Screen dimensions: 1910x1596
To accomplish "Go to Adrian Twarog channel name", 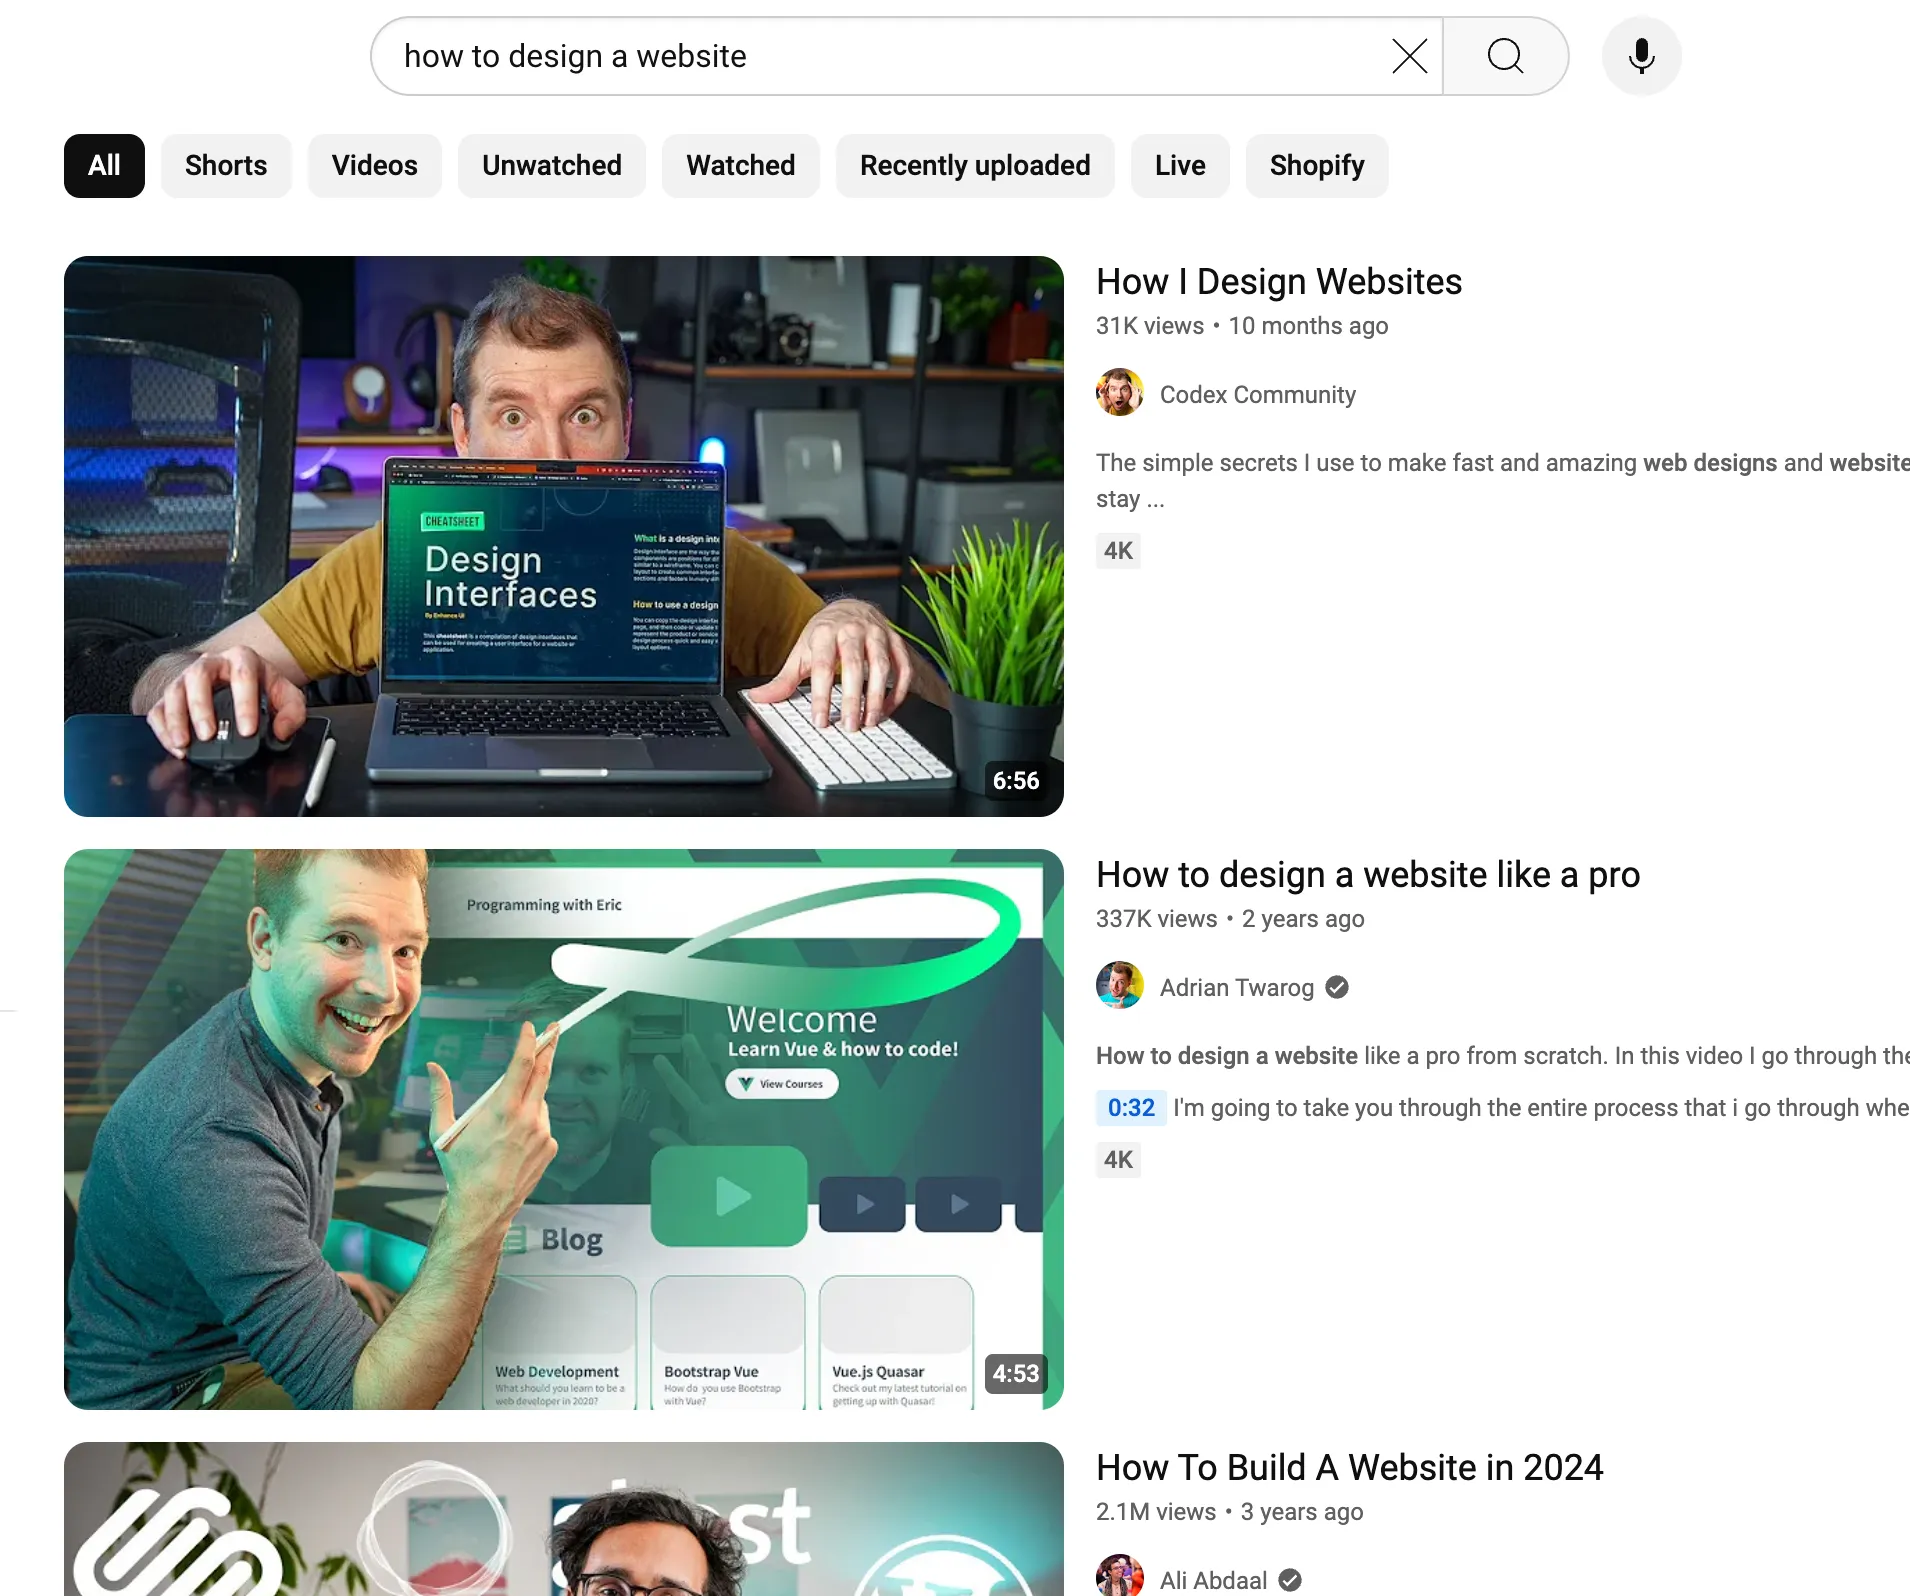I will pyautogui.click(x=1237, y=988).
